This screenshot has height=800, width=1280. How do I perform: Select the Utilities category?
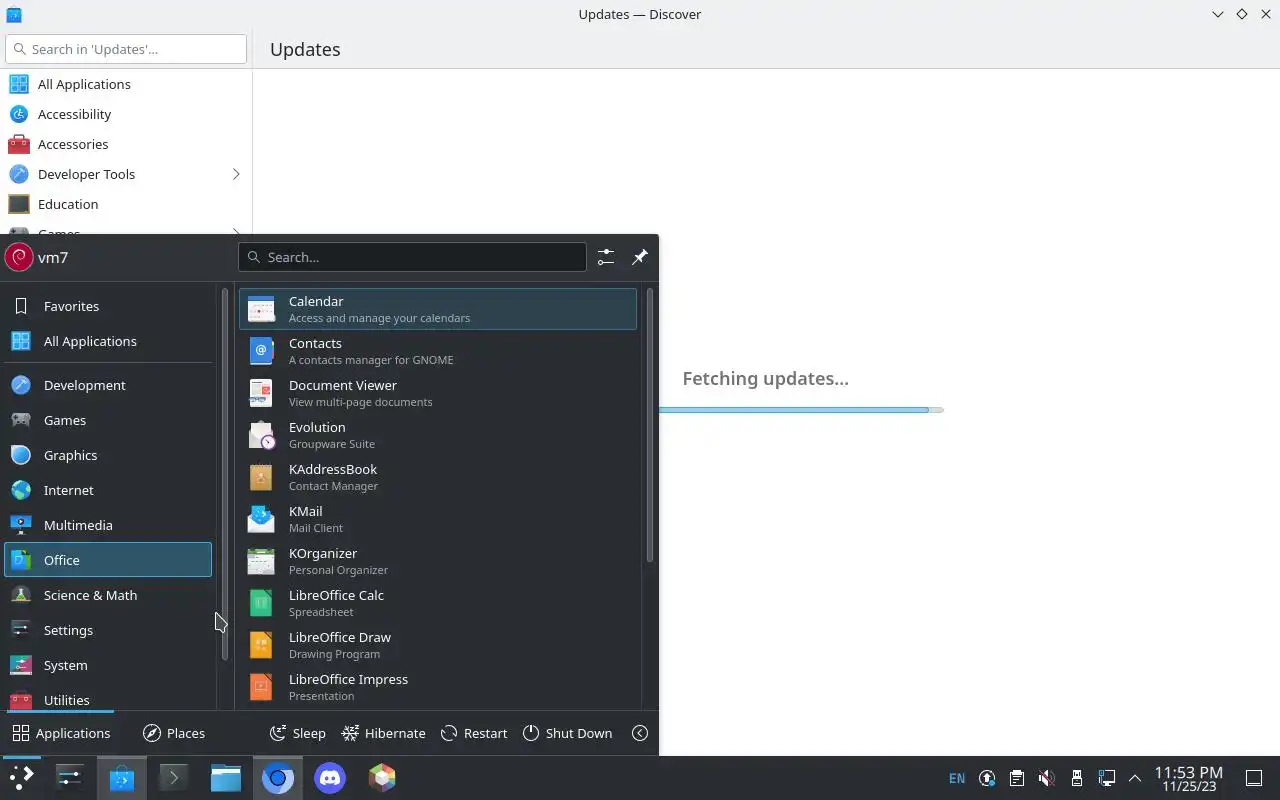(x=108, y=699)
